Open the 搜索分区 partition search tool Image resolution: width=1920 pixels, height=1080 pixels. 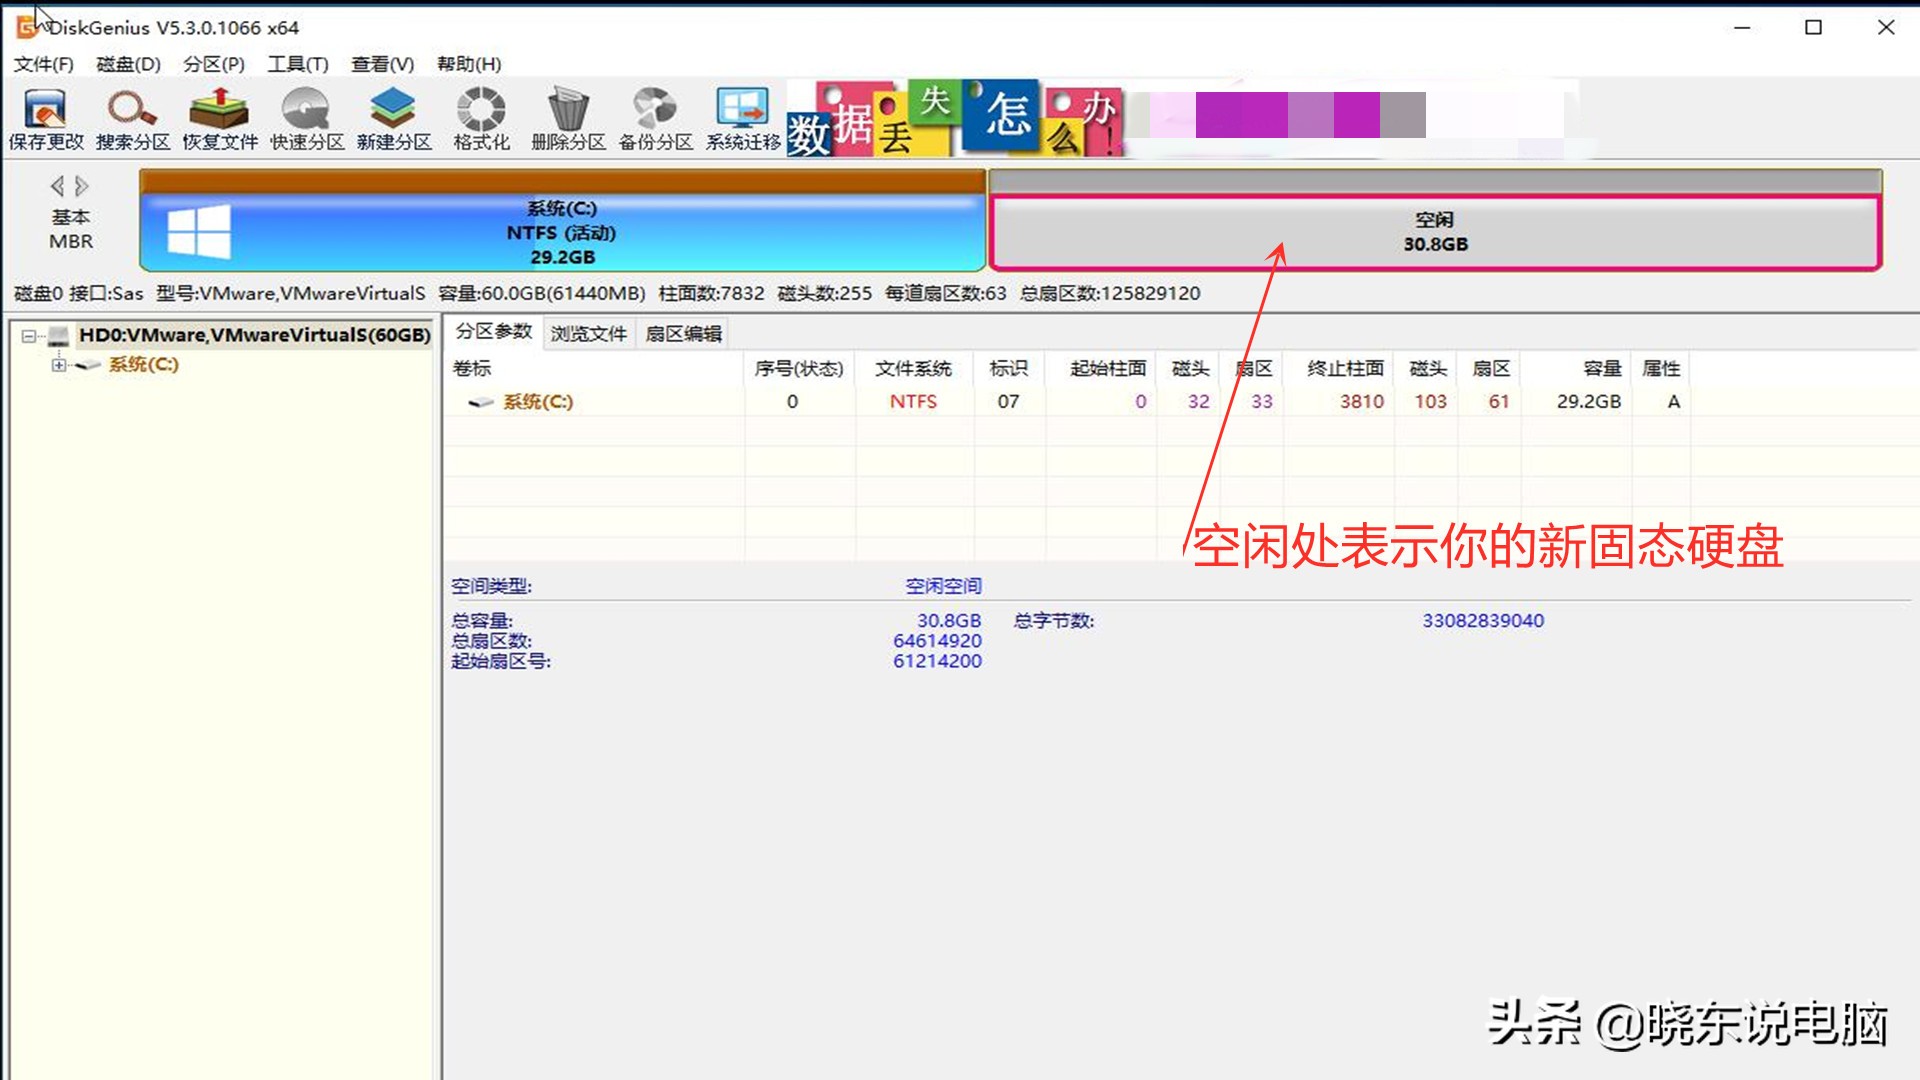130,117
